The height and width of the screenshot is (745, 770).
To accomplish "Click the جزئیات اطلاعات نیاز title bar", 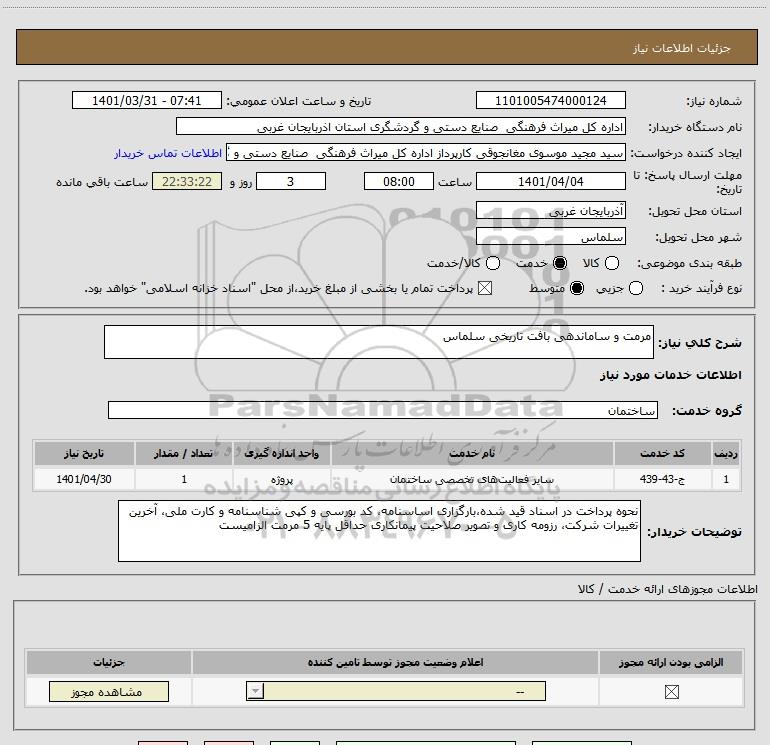I will click(x=386, y=47).
